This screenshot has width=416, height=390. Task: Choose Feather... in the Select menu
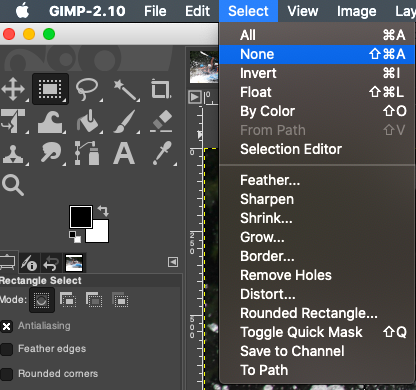[317, 180]
